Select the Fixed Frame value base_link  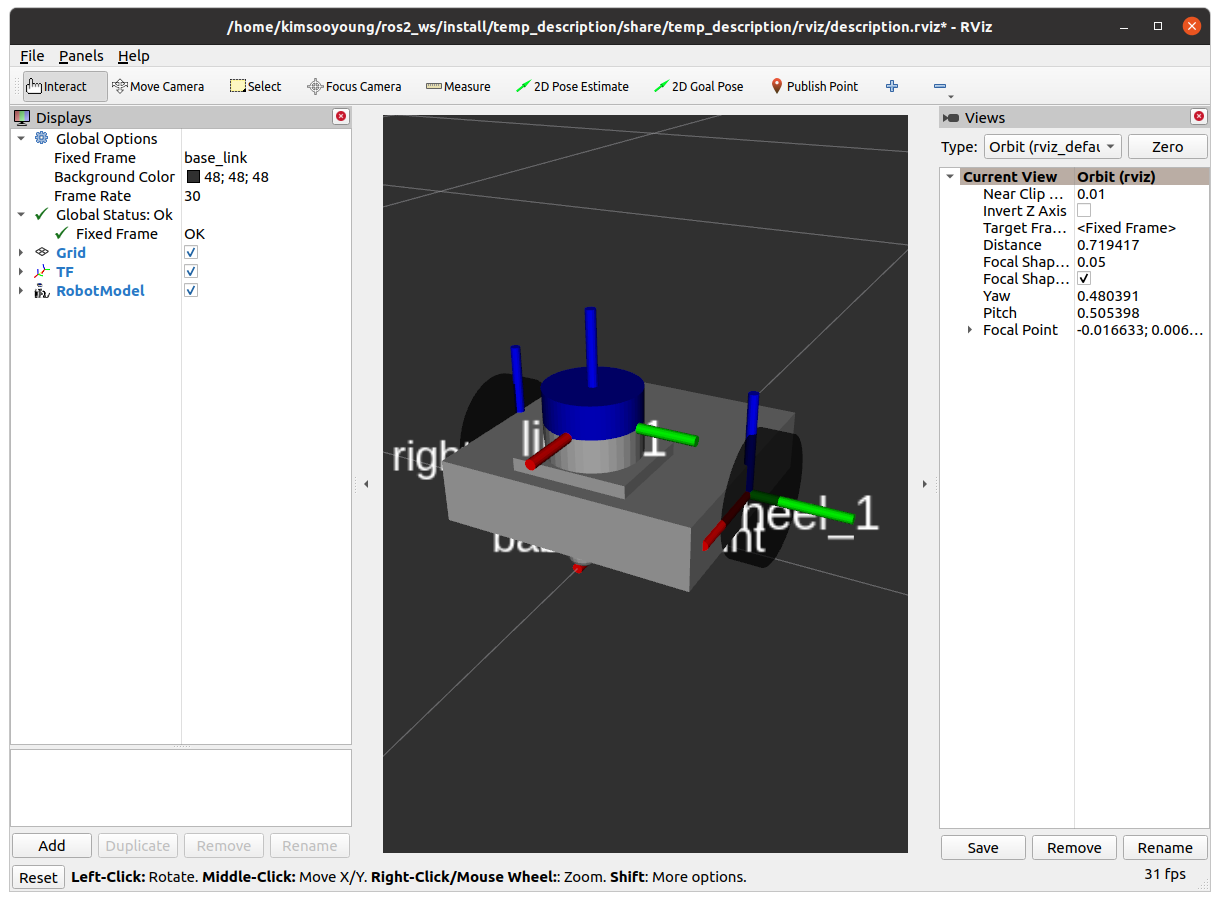tap(215, 158)
